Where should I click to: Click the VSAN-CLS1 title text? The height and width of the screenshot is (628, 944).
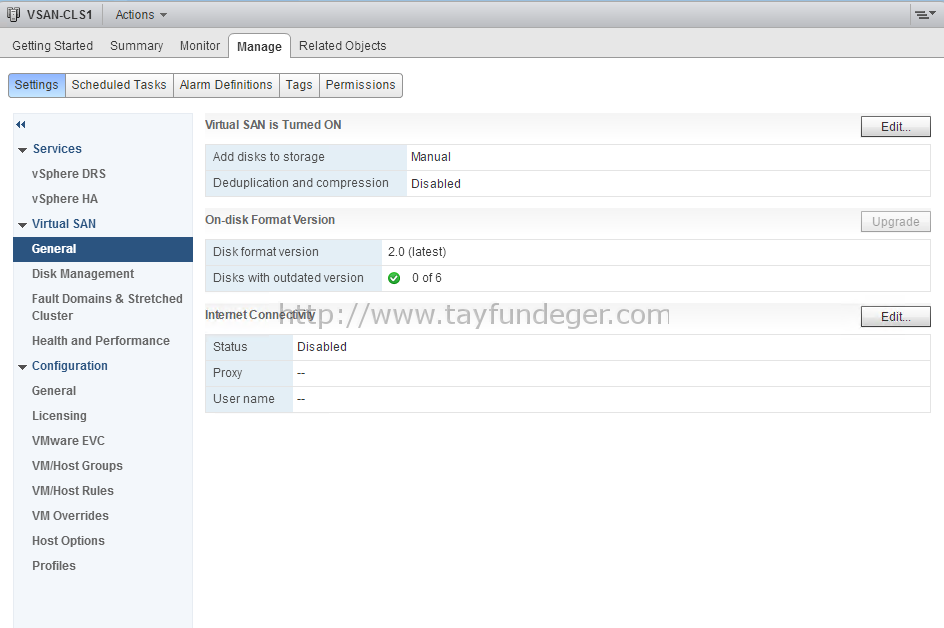(x=60, y=14)
